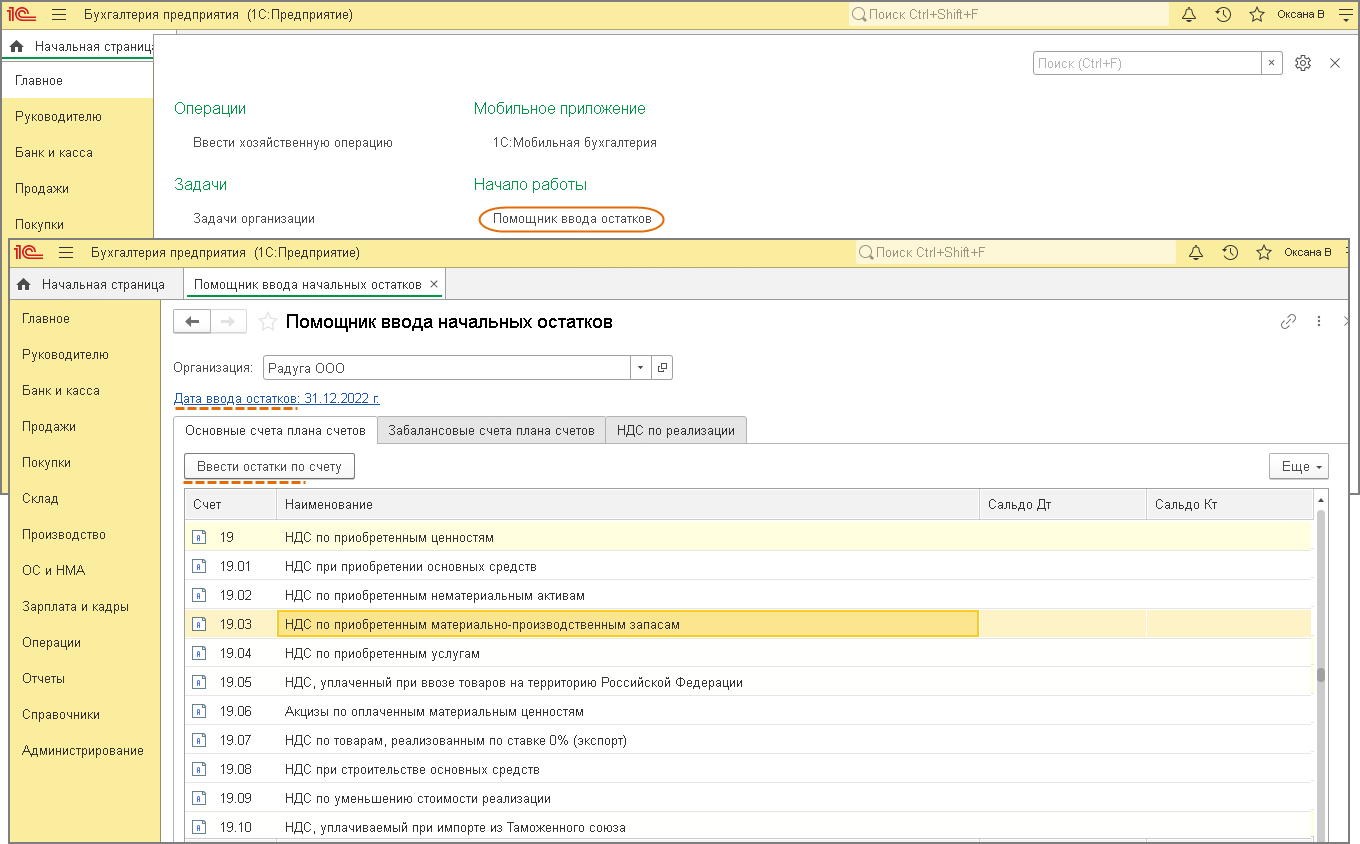Expand the organization dropdown list
Screen dimensions: 1360x844
(x=641, y=368)
